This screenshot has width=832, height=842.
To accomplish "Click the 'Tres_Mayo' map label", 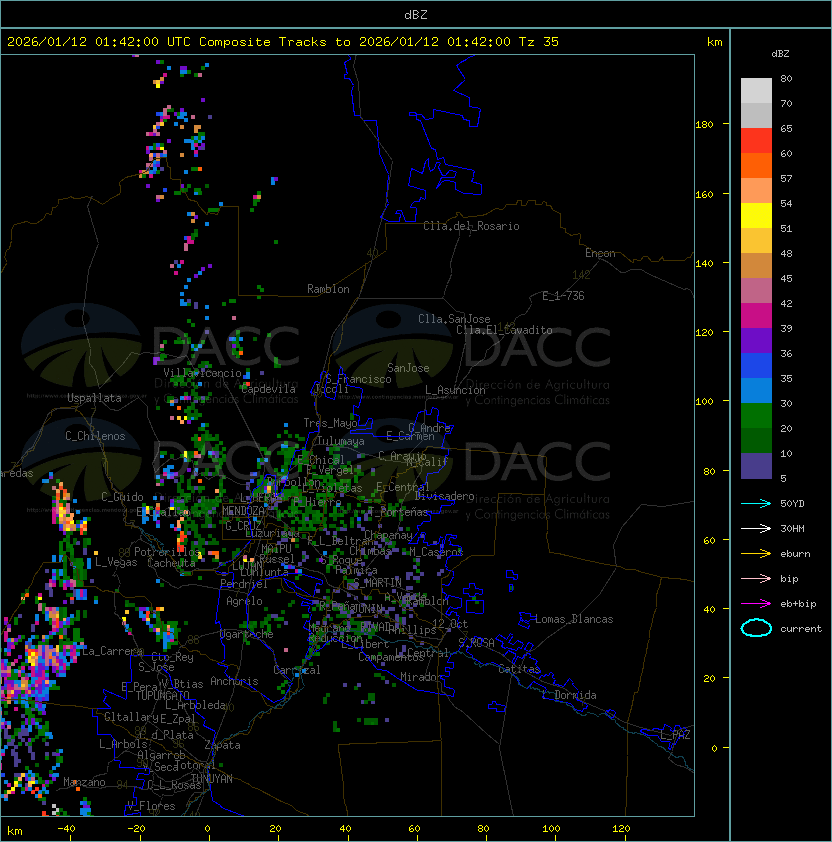I will click(330, 423).
